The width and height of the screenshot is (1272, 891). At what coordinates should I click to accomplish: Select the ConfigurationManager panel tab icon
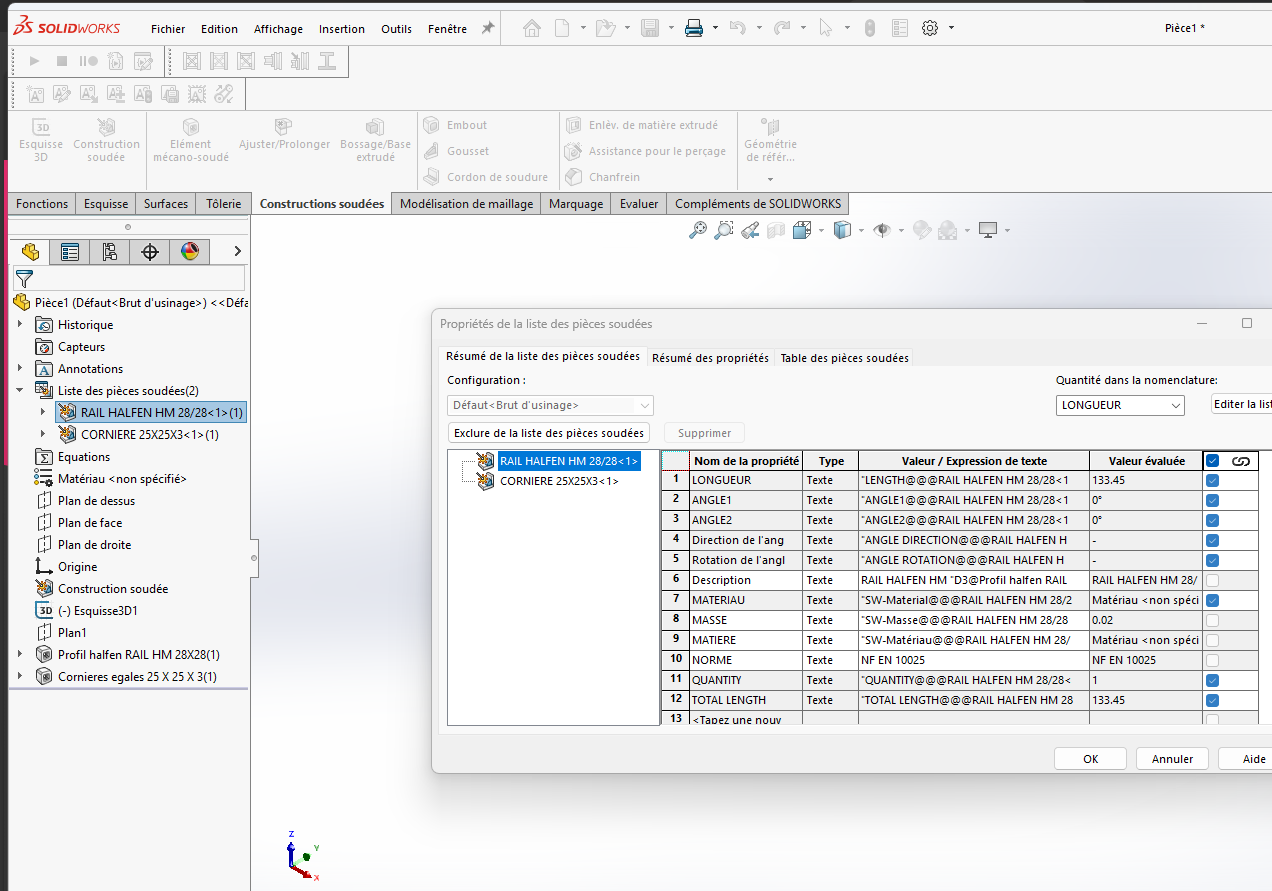coord(110,252)
